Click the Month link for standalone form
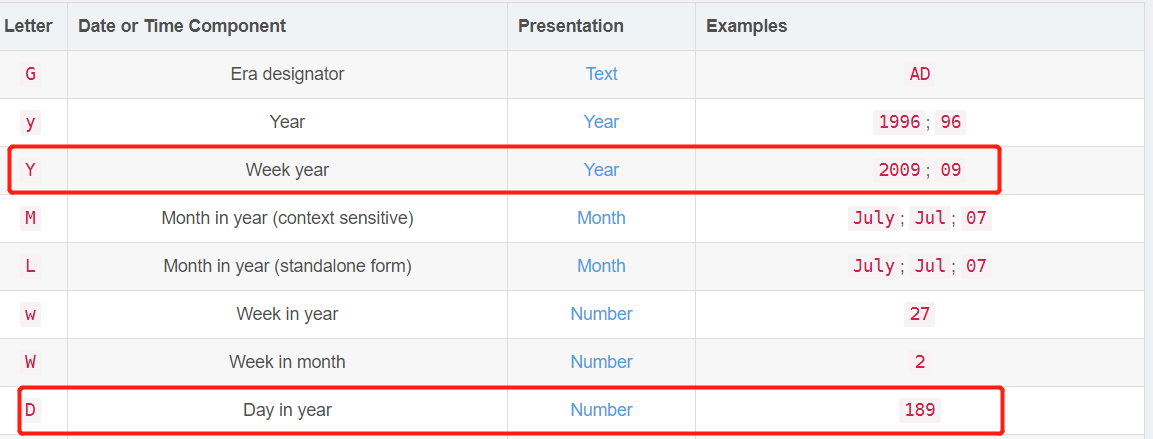 coord(601,266)
